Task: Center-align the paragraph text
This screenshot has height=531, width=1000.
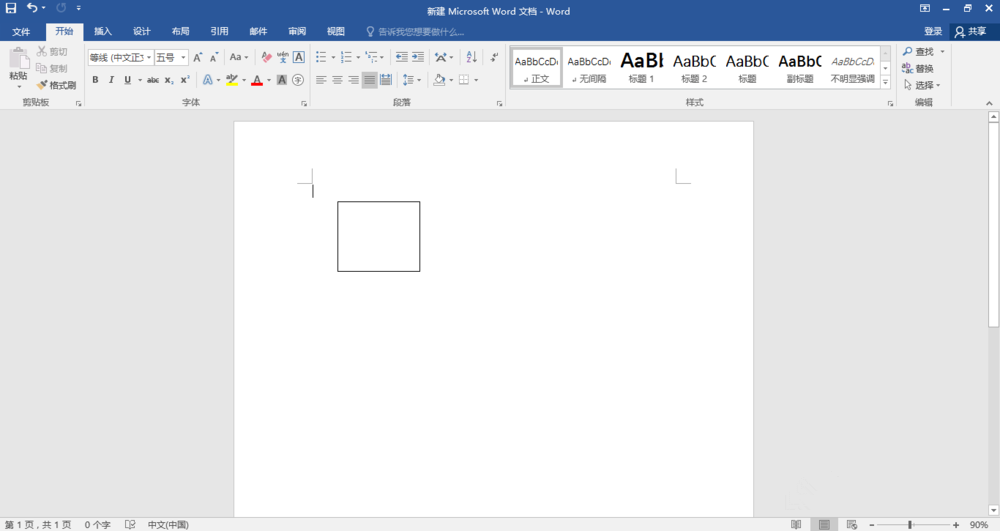Action: (338, 80)
